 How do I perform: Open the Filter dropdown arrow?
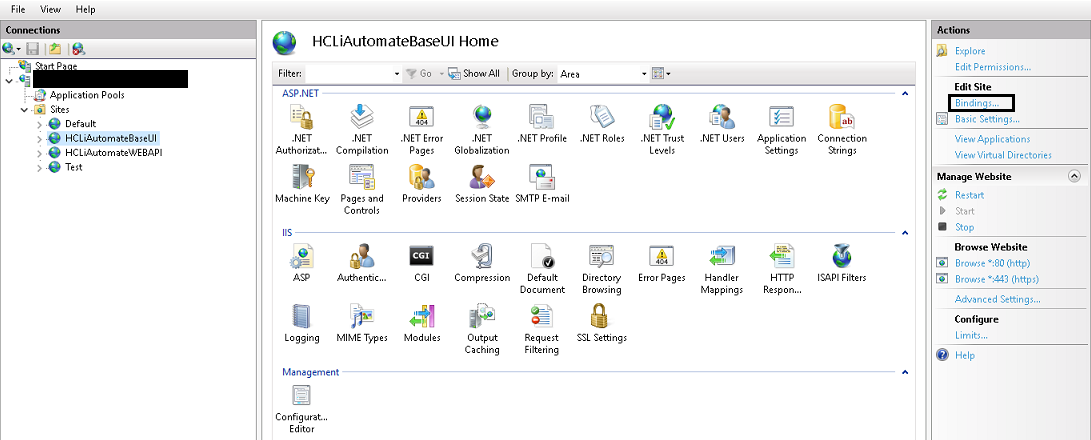(397, 74)
